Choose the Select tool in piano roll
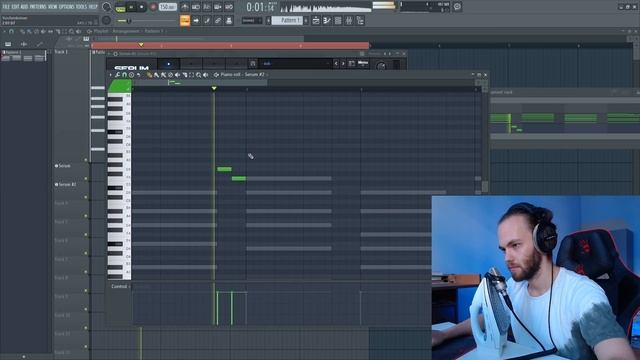 [x=191, y=75]
